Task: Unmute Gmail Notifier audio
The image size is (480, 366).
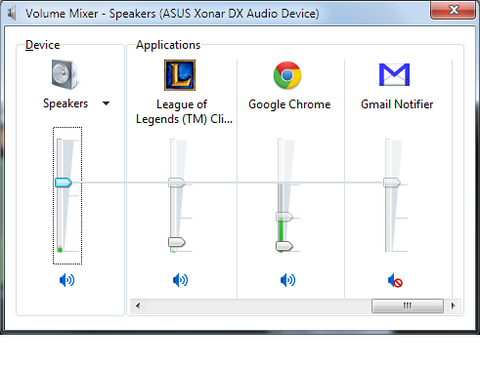Action: tap(395, 280)
